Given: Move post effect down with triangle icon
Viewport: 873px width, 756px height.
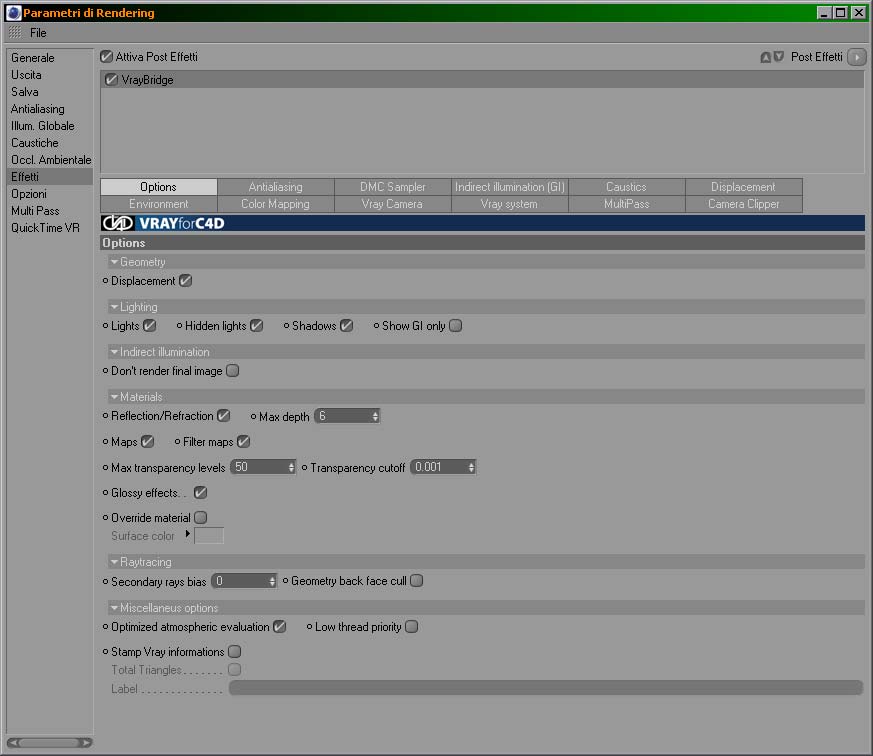Looking at the screenshot, I should [779, 56].
